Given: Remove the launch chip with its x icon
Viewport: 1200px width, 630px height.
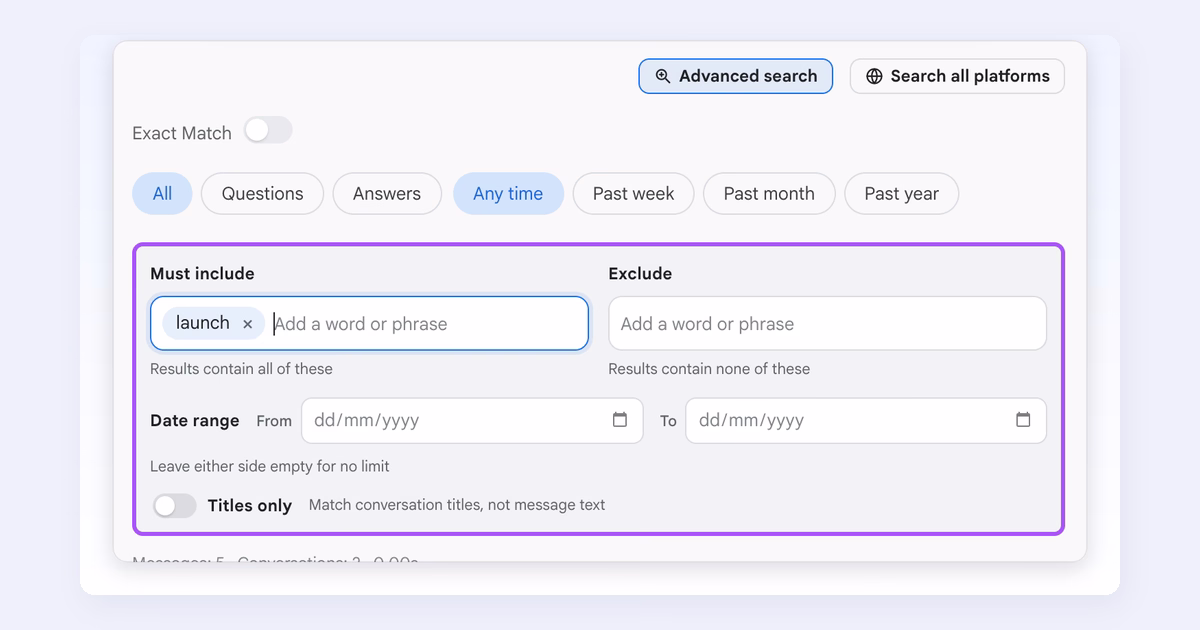Looking at the screenshot, I should tap(247, 324).
